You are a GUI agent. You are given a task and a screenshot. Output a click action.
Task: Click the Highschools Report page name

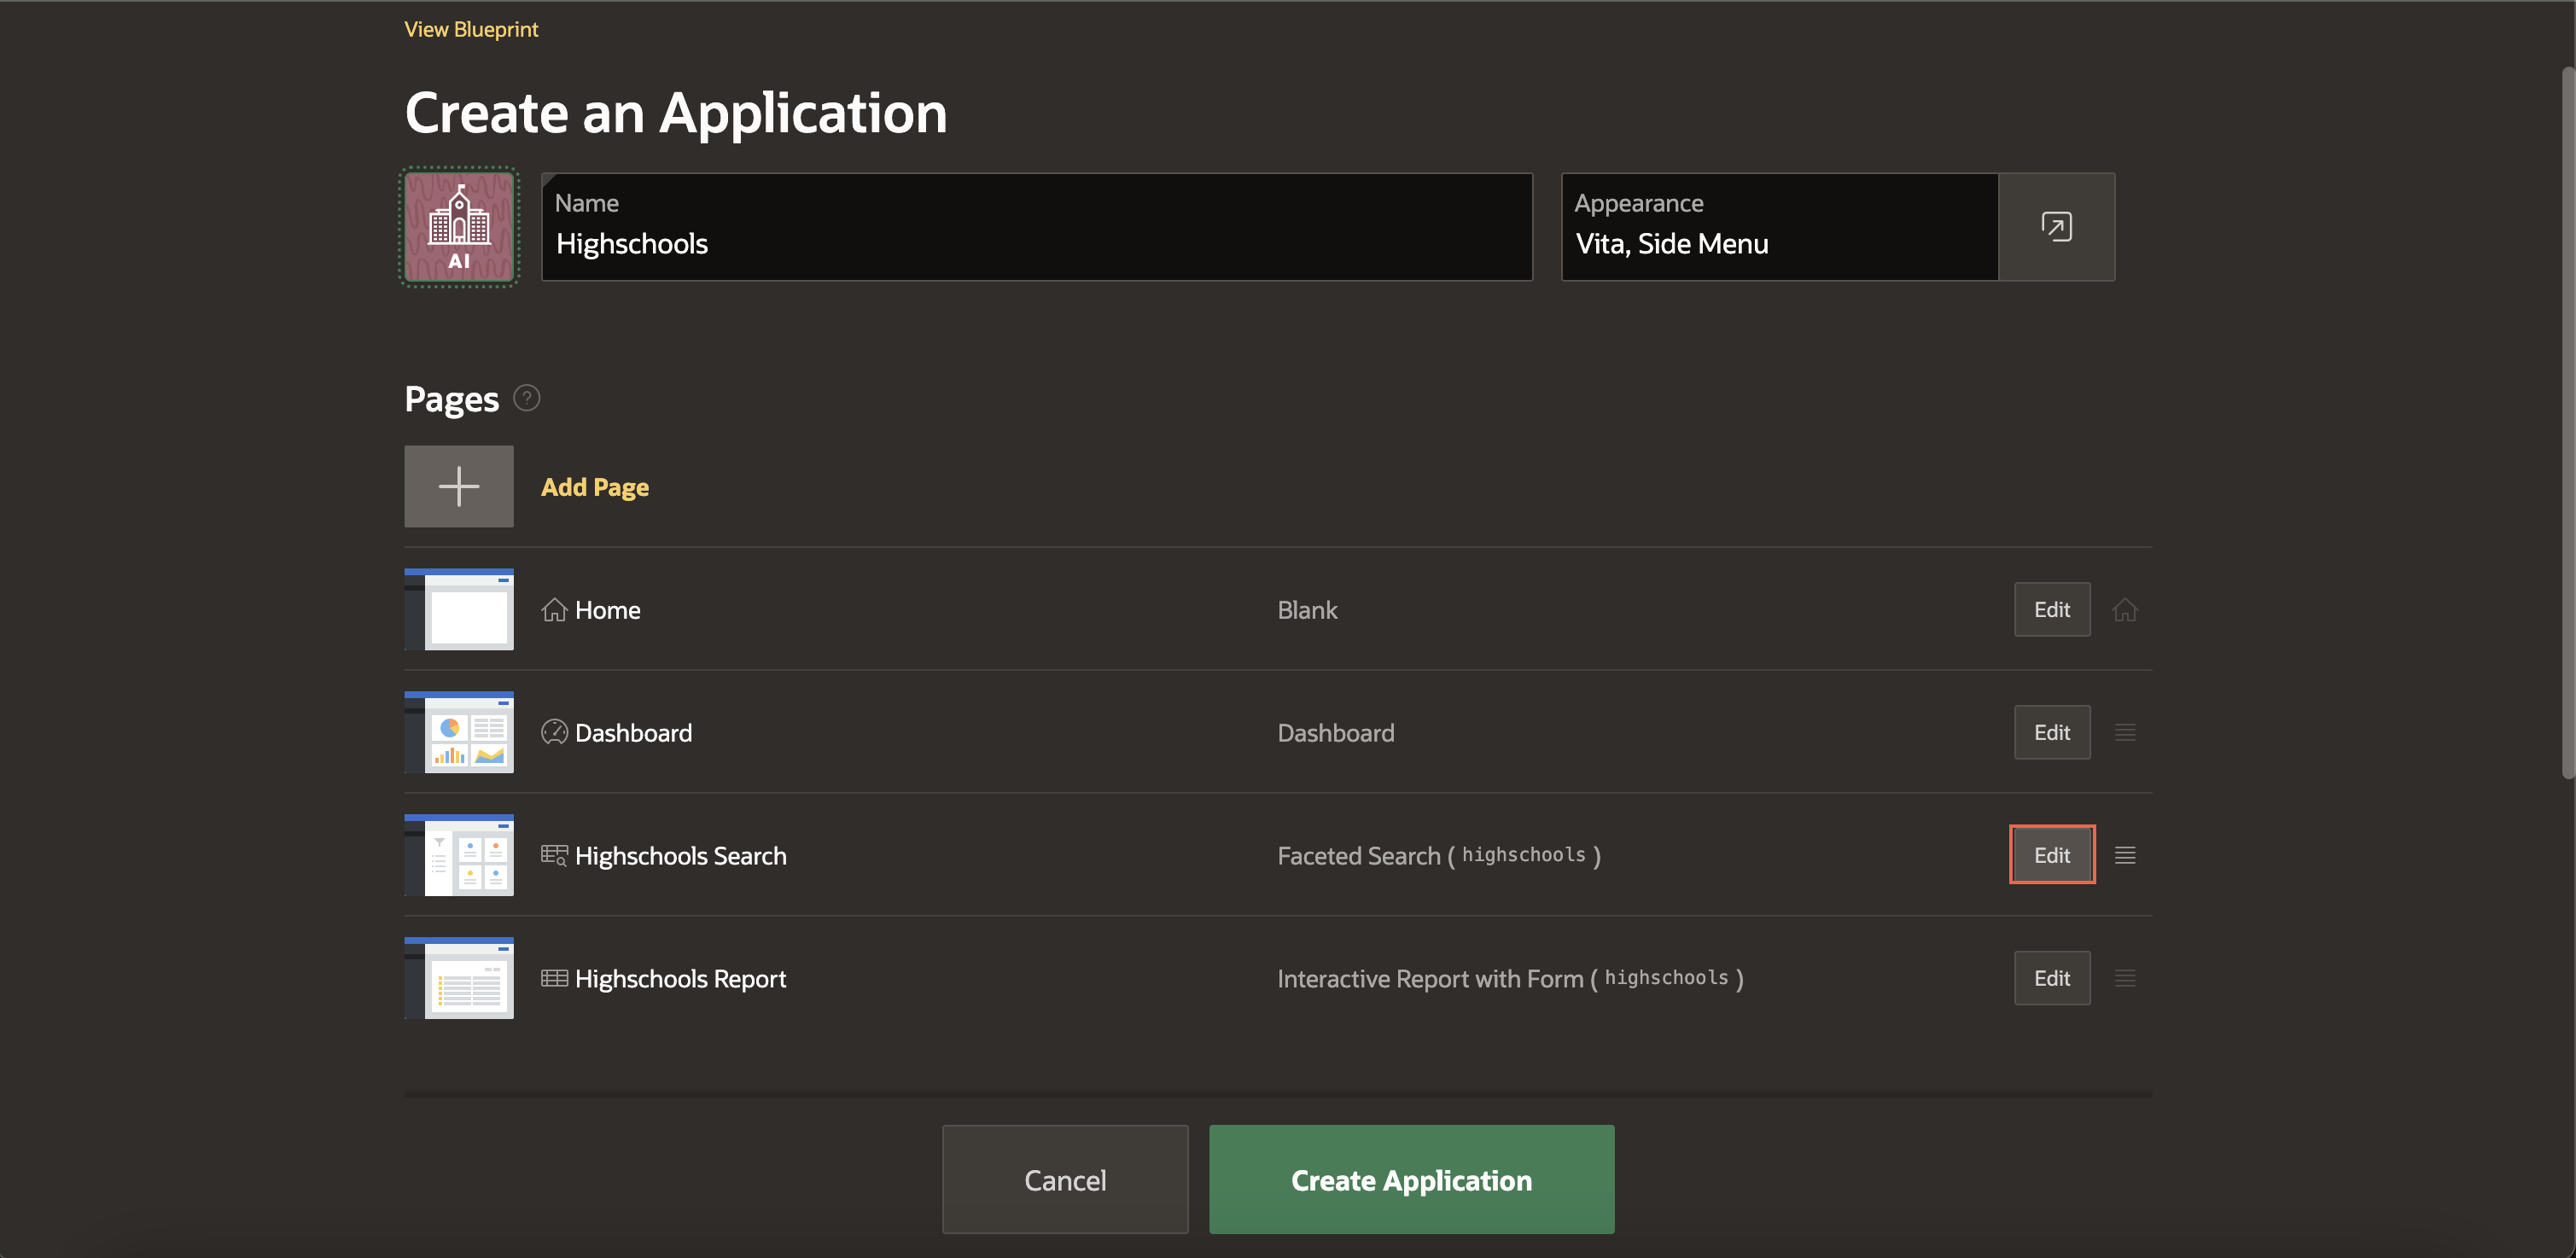coord(681,979)
